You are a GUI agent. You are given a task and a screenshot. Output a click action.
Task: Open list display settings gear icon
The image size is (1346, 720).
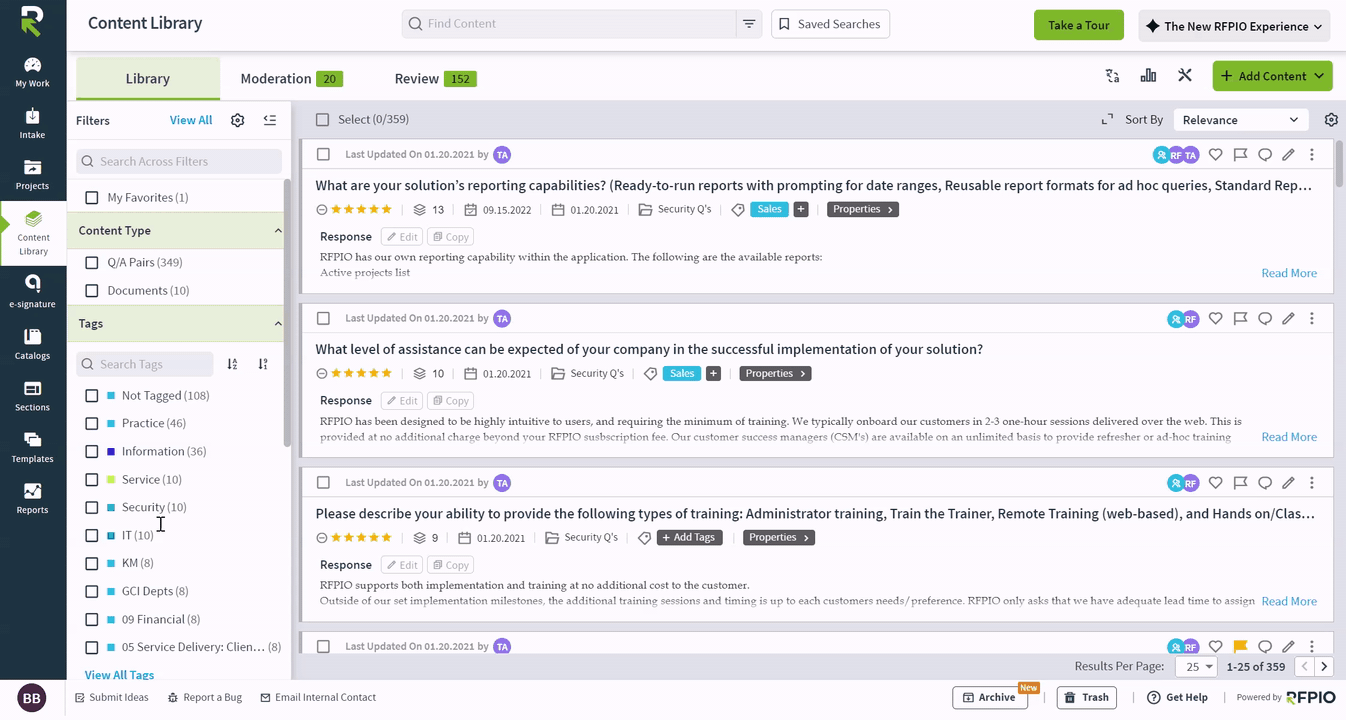click(x=1331, y=120)
